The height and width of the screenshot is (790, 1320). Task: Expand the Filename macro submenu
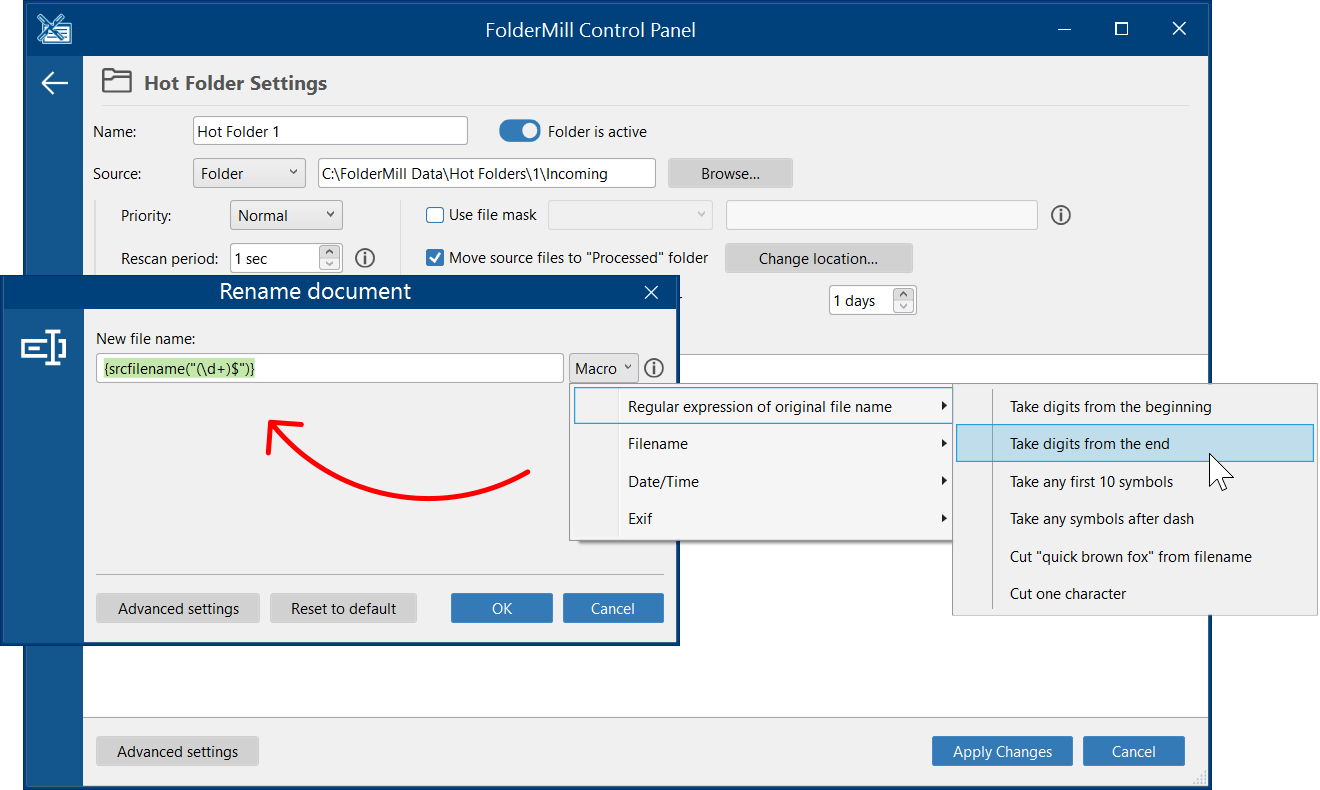761,443
